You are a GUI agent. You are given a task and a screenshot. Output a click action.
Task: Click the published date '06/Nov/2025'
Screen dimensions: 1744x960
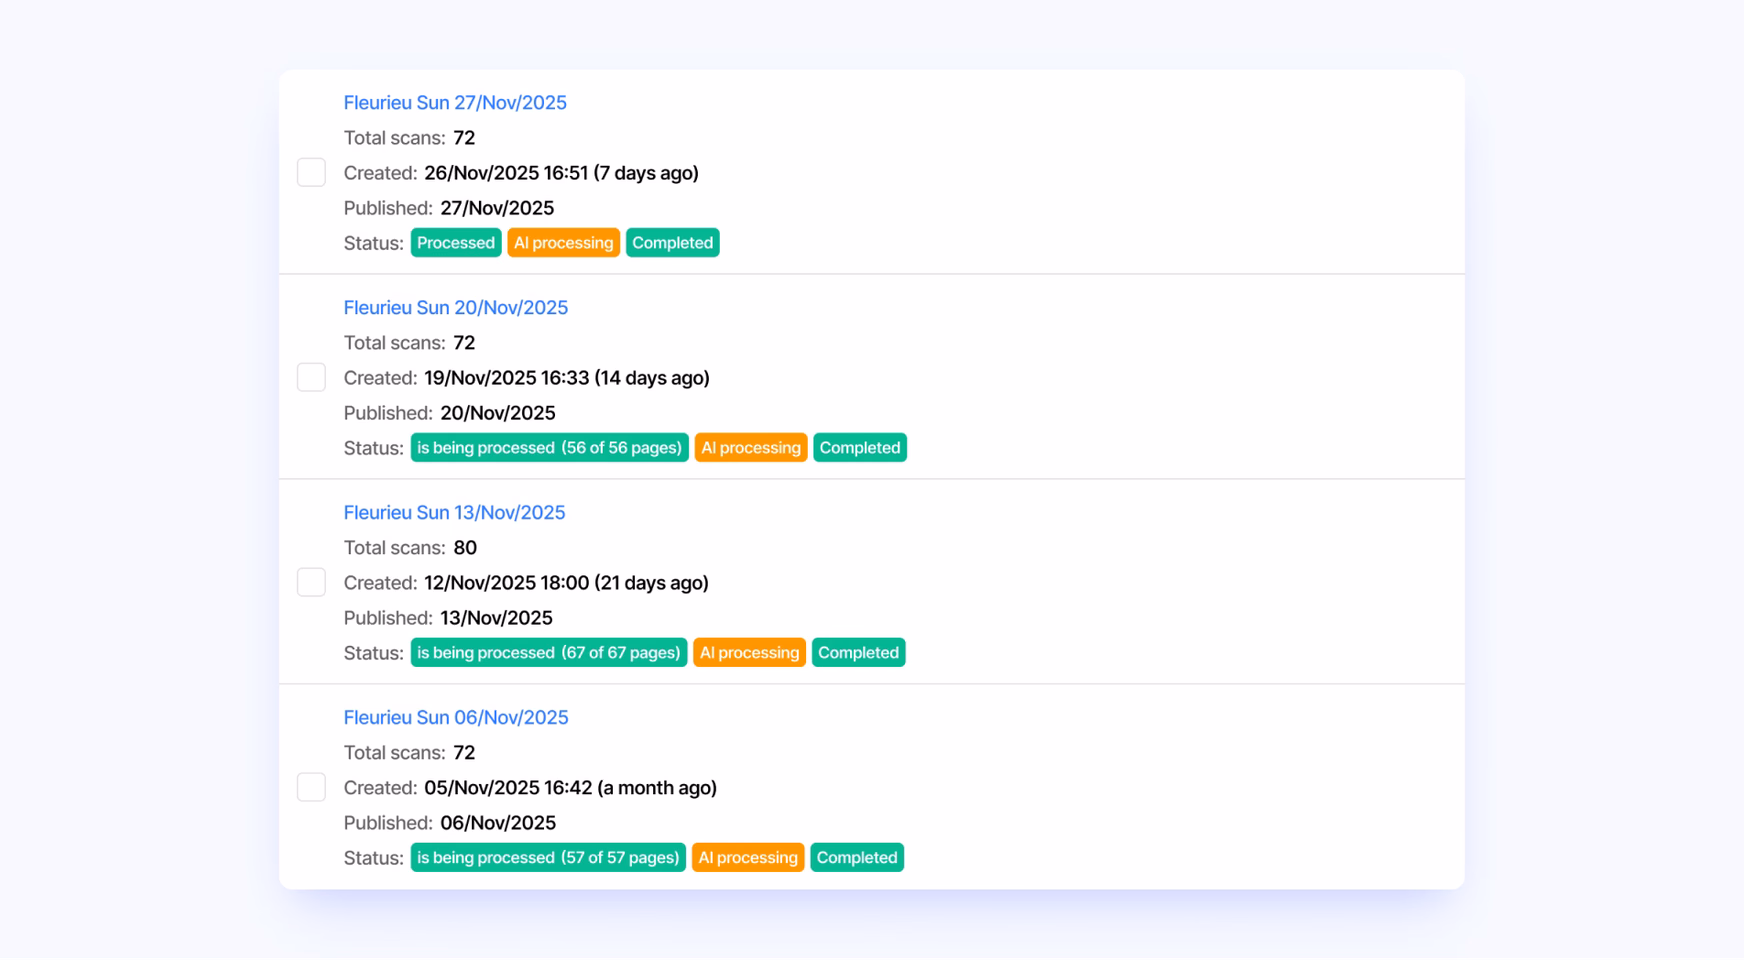point(498,823)
